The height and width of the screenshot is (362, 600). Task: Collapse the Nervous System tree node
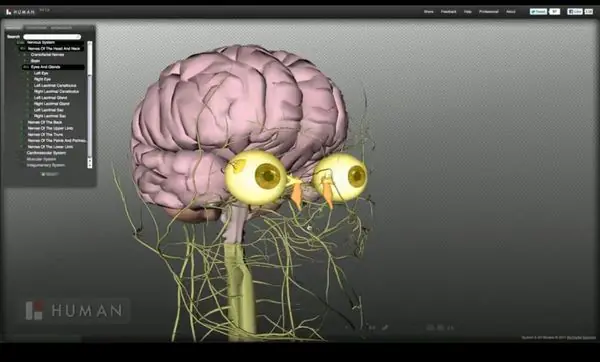pyautogui.click(x=21, y=42)
